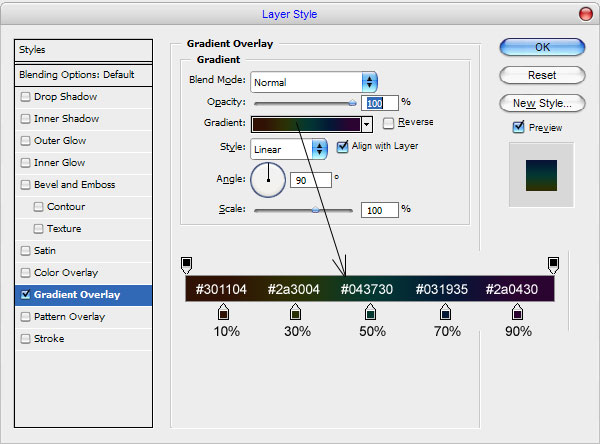
Task: Select the Outer Glow style label
Action: (60, 141)
